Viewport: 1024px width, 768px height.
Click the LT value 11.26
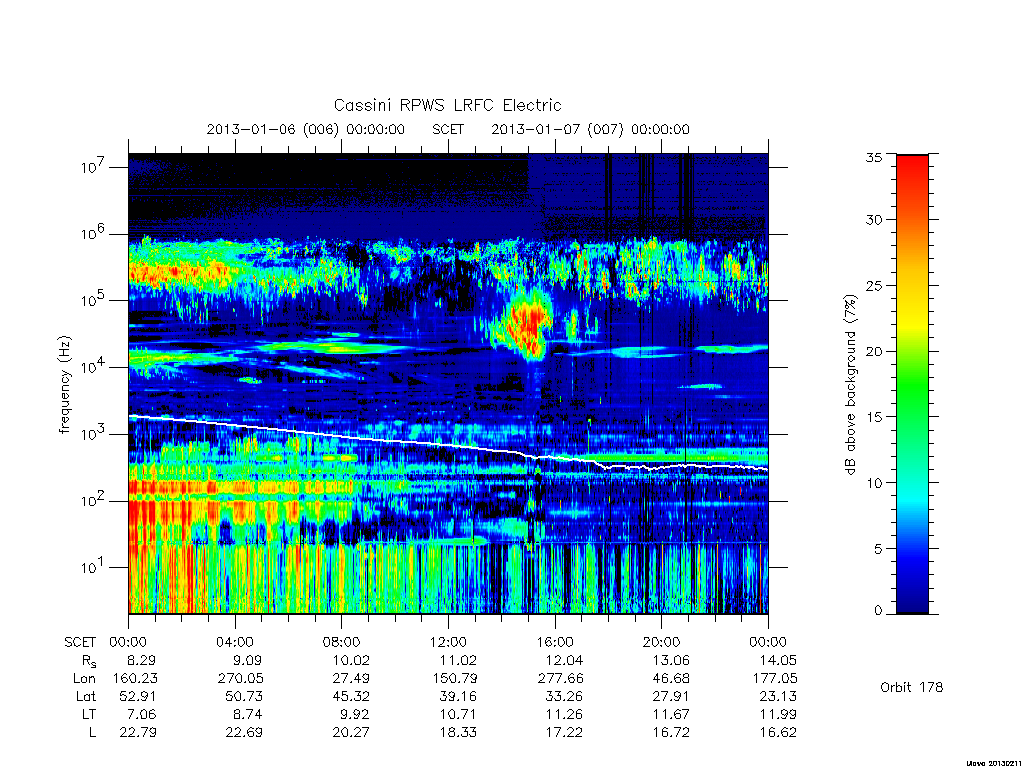coord(564,714)
